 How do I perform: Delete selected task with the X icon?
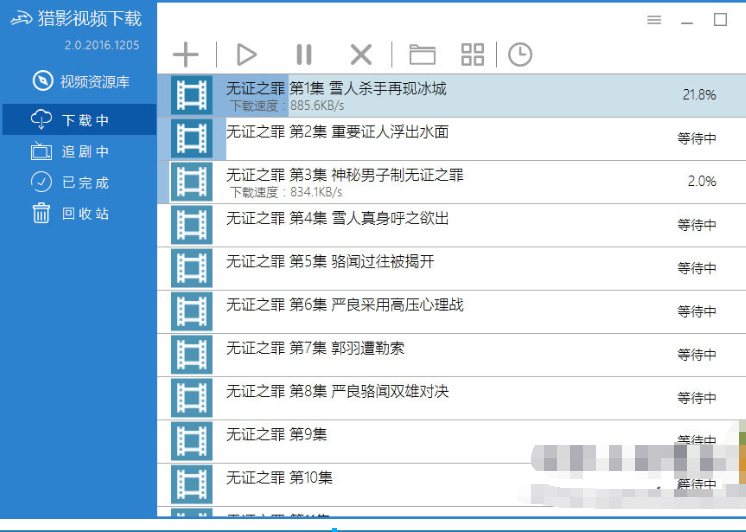pyautogui.click(x=361, y=55)
